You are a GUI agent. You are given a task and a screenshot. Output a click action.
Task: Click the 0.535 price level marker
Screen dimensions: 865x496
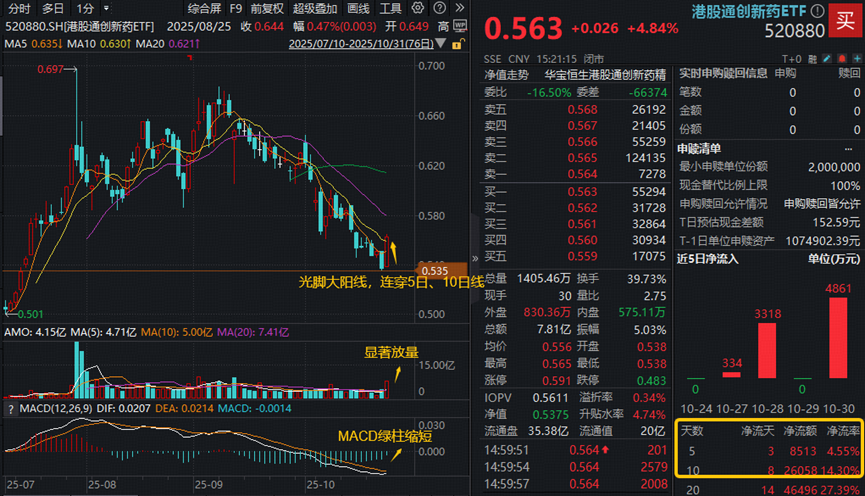pyautogui.click(x=435, y=270)
